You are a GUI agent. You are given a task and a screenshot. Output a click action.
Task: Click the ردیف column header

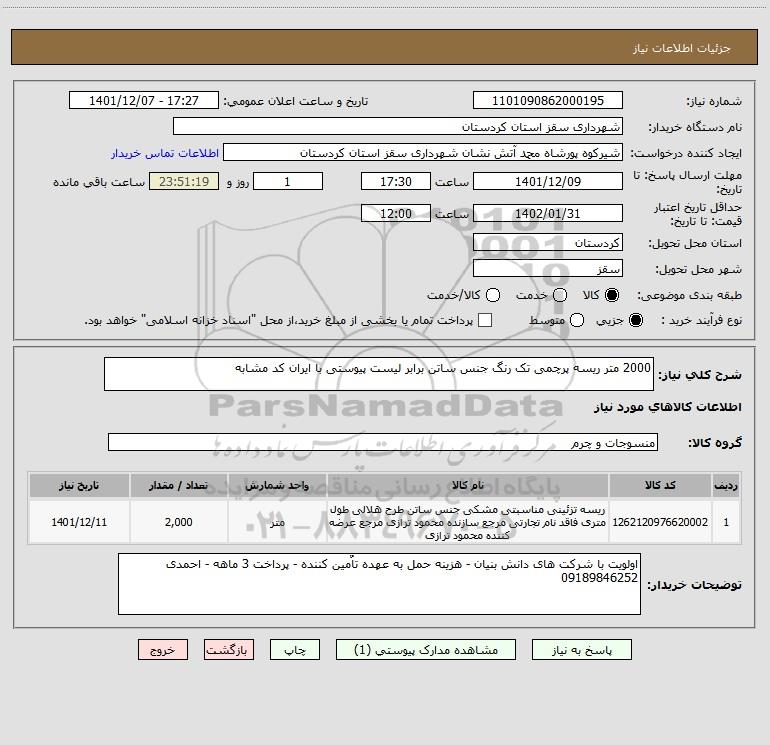coord(726,485)
